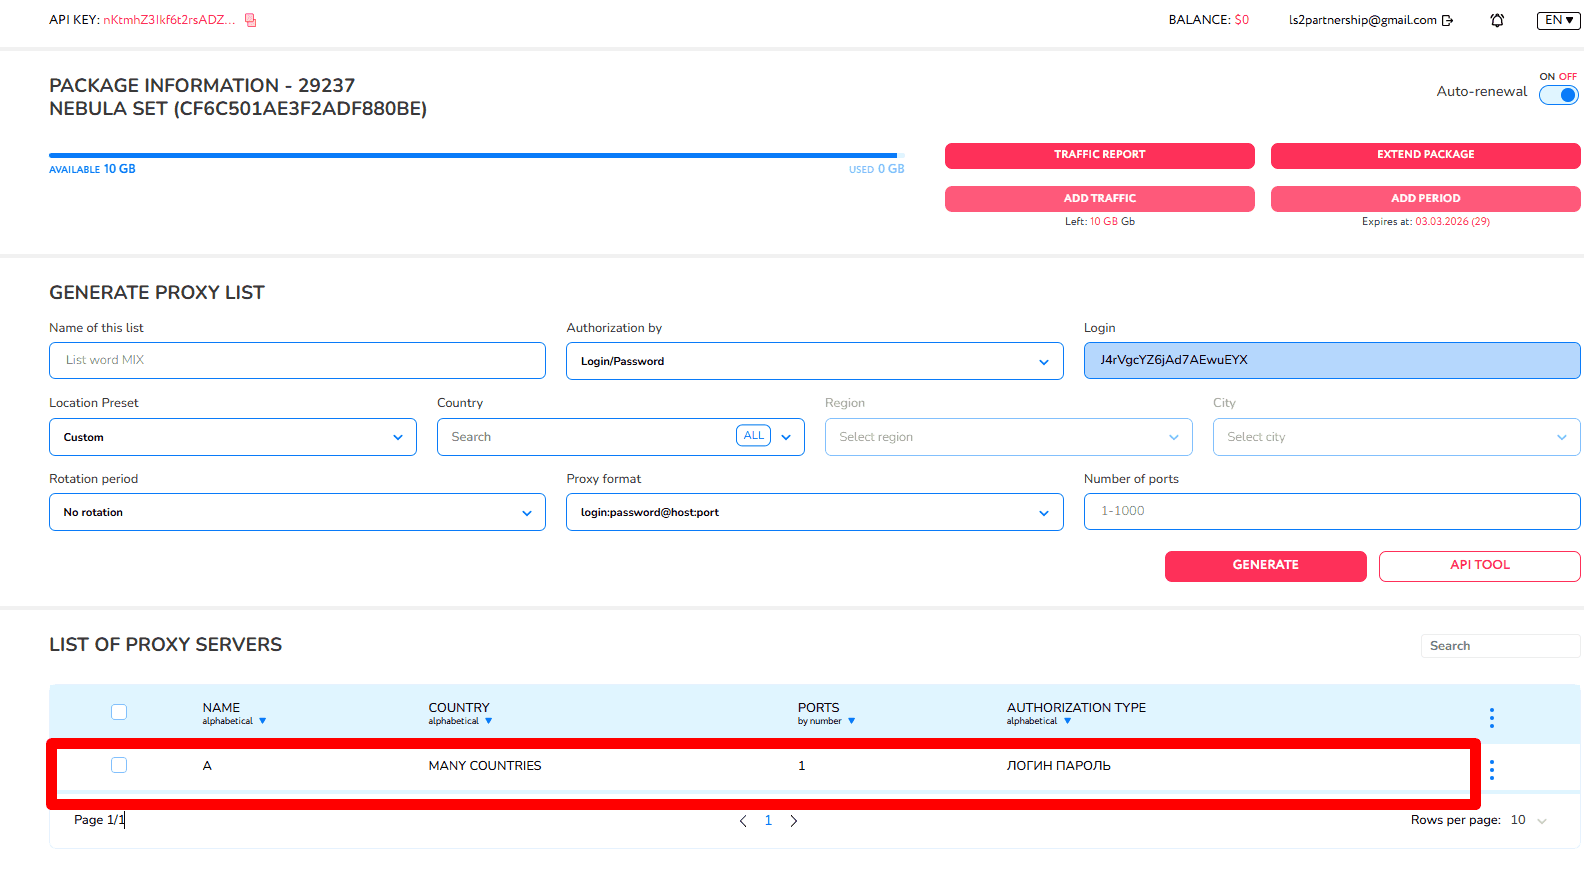This screenshot has width=1584, height=874.
Task: Click the traffic usage progress bar
Action: pyautogui.click(x=476, y=155)
